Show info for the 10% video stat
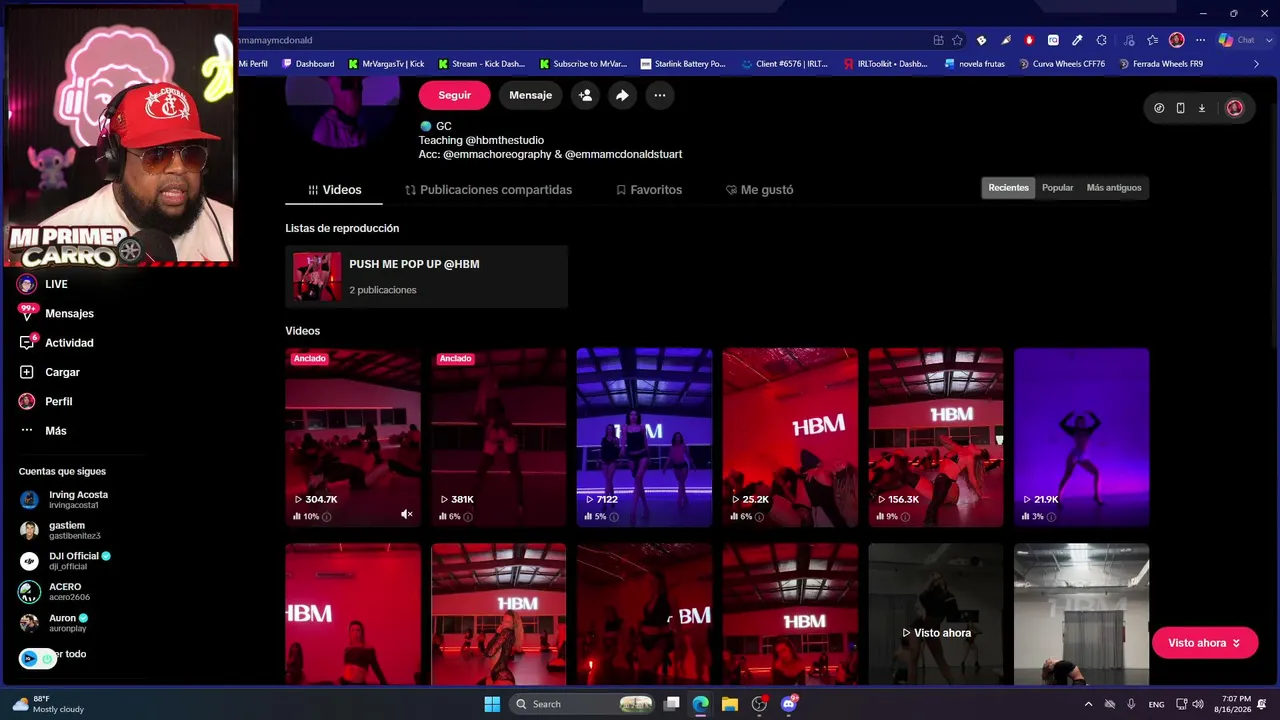This screenshot has height=720, width=1280. coord(327,517)
